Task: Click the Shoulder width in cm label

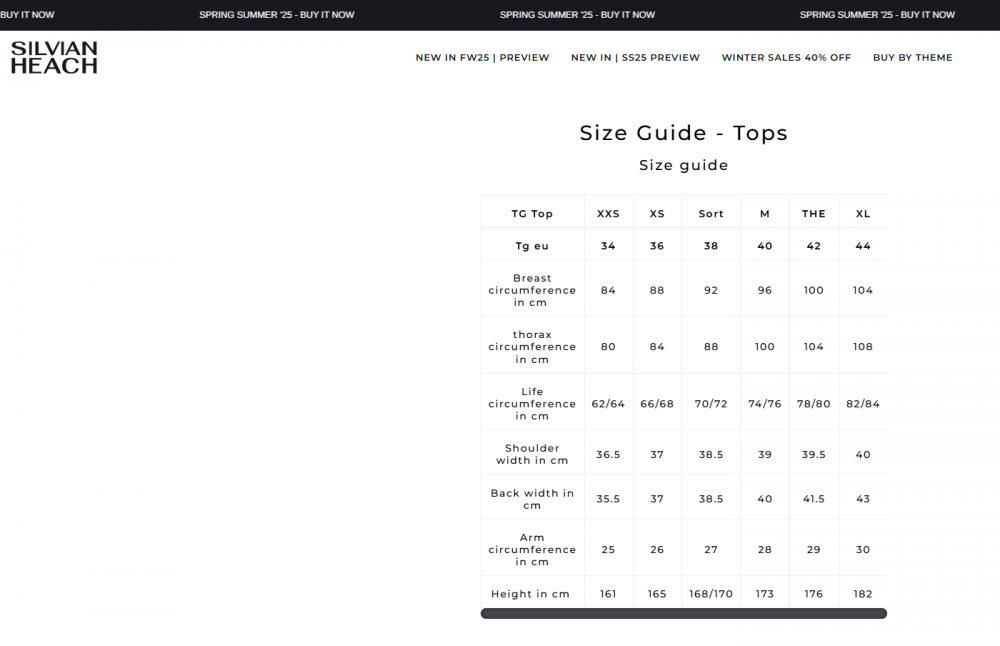Action: point(532,454)
